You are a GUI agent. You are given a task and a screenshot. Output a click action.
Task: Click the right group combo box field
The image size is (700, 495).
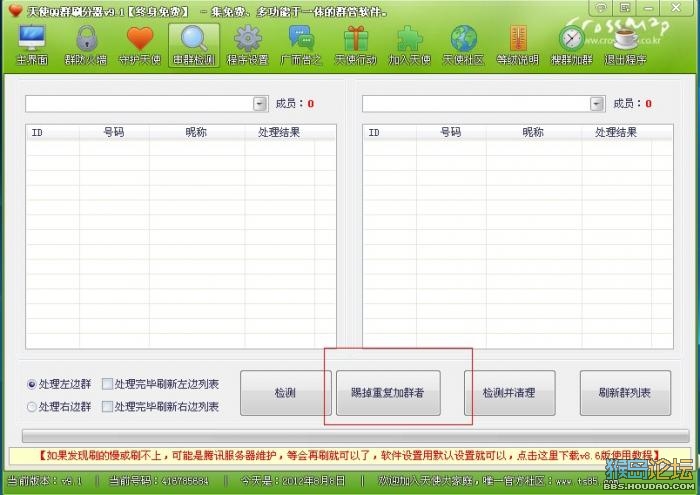(483, 104)
